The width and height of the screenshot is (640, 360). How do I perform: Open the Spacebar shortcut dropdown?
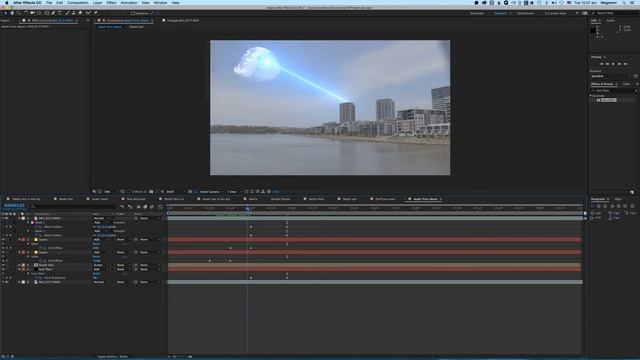click(611, 76)
